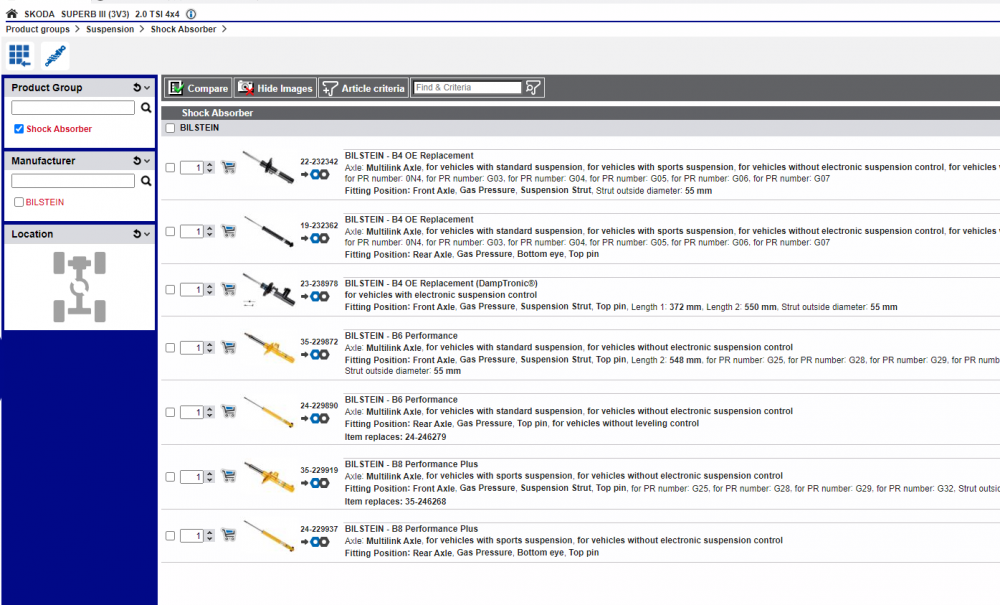Expand chevron after Shock Absorber breadcrumb
The height and width of the screenshot is (605, 1000).
pos(224,29)
